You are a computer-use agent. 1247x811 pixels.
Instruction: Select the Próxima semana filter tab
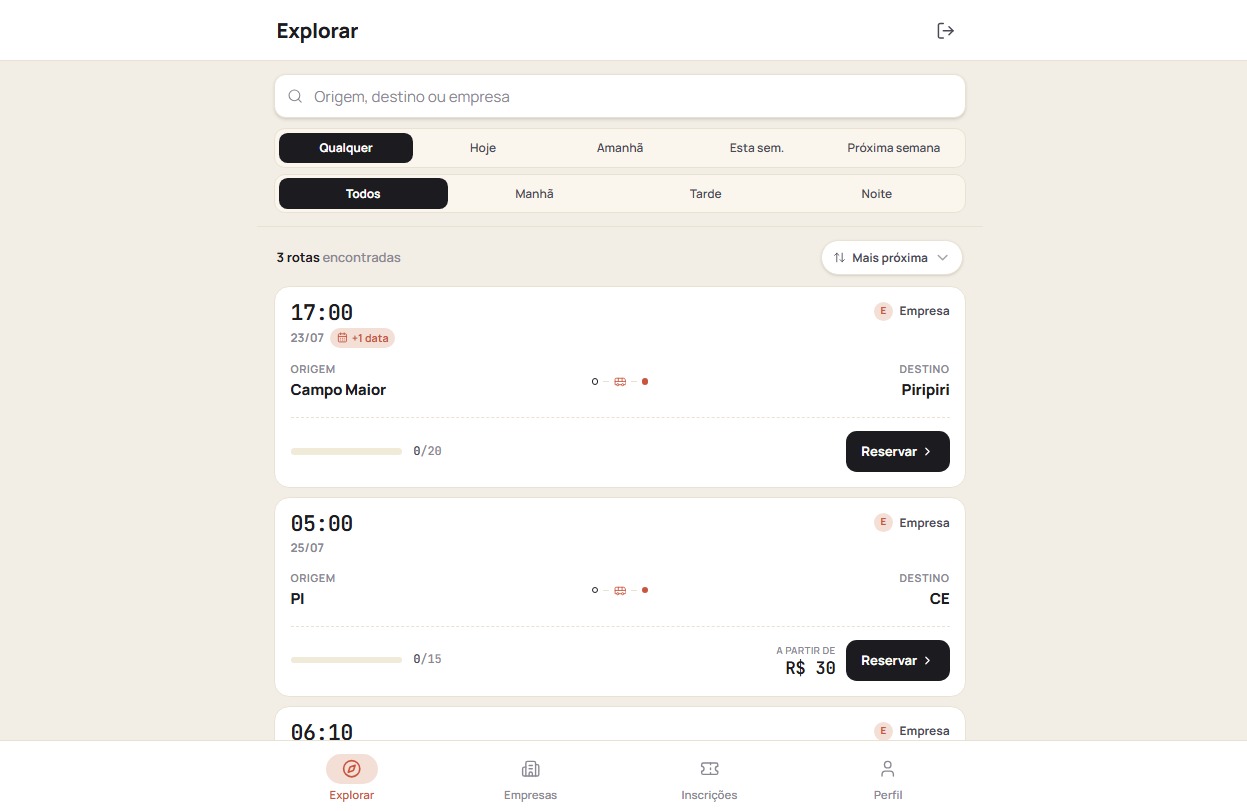point(894,148)
